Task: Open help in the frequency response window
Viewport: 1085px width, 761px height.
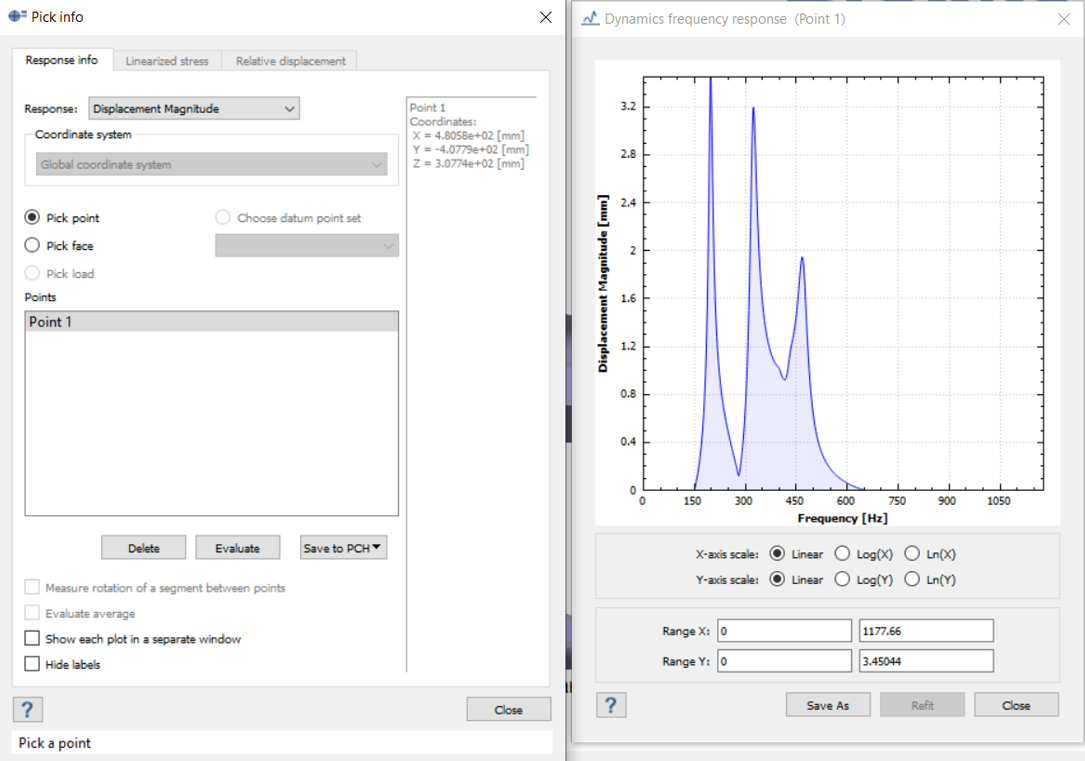Action: coord(611,705)
